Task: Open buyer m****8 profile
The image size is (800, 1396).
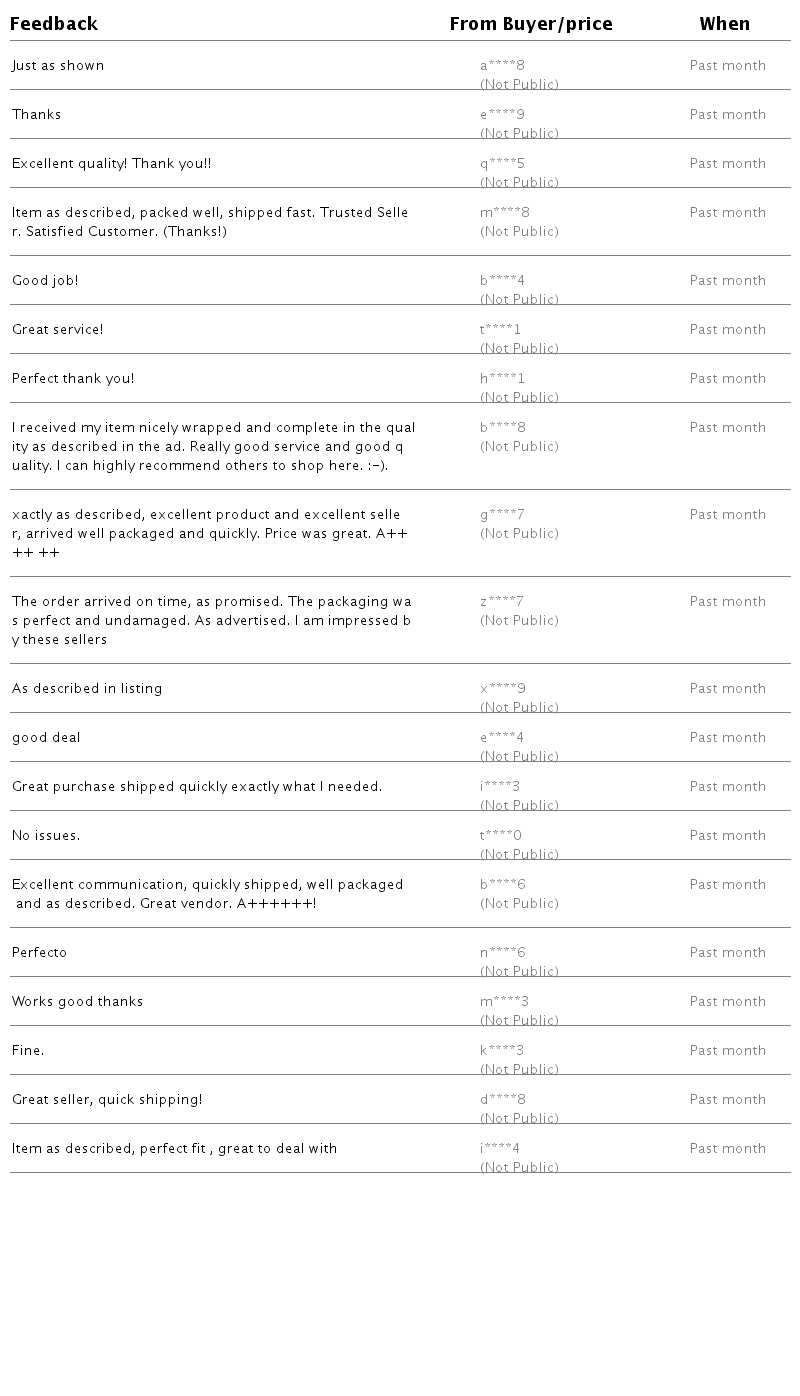Action: pos(504,213)
